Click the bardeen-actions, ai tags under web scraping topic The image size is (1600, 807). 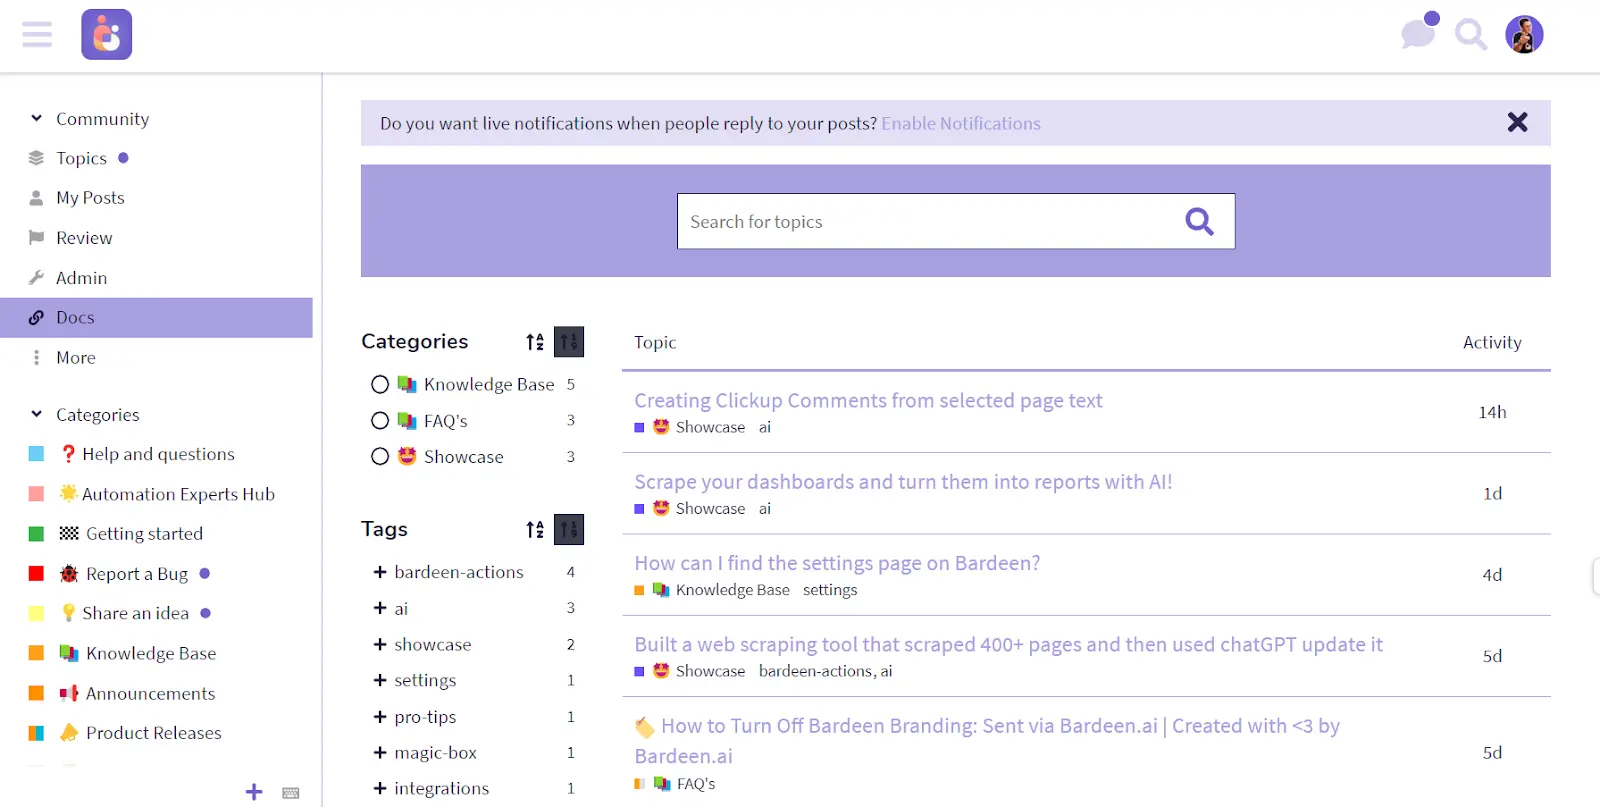coord(825,671)
